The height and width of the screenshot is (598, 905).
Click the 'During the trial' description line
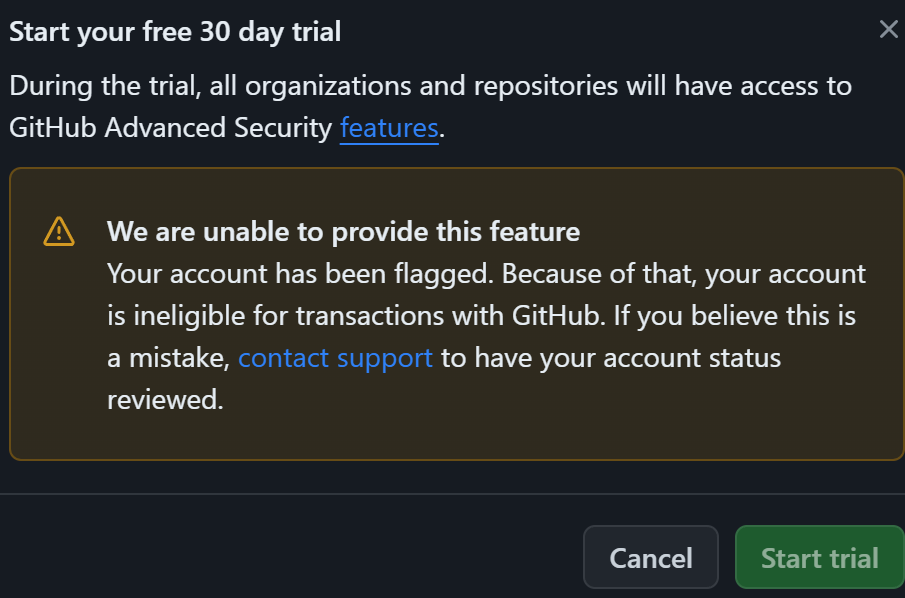pos(431,86)
